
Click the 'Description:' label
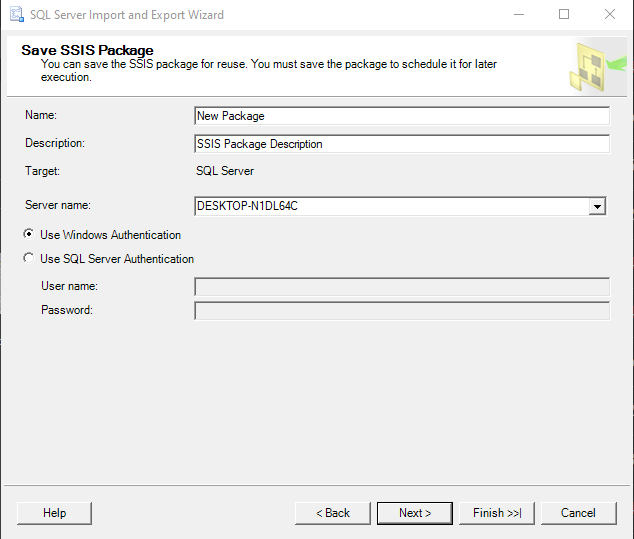[x=55, y=143]
